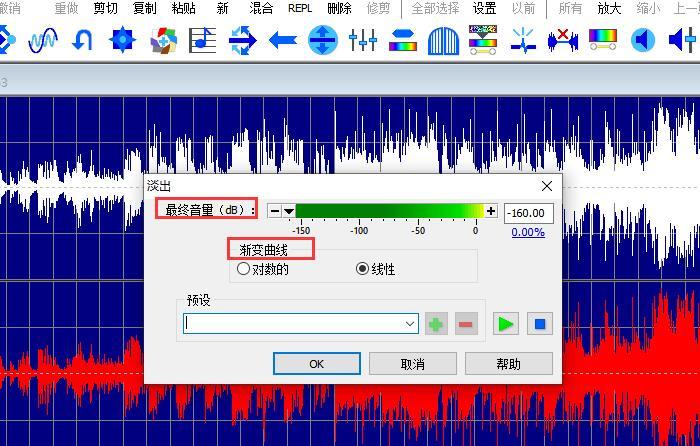Remove preset with red minus icon
Image resolution: width=700 pixels, height=446 pixels.
point(466,324)
